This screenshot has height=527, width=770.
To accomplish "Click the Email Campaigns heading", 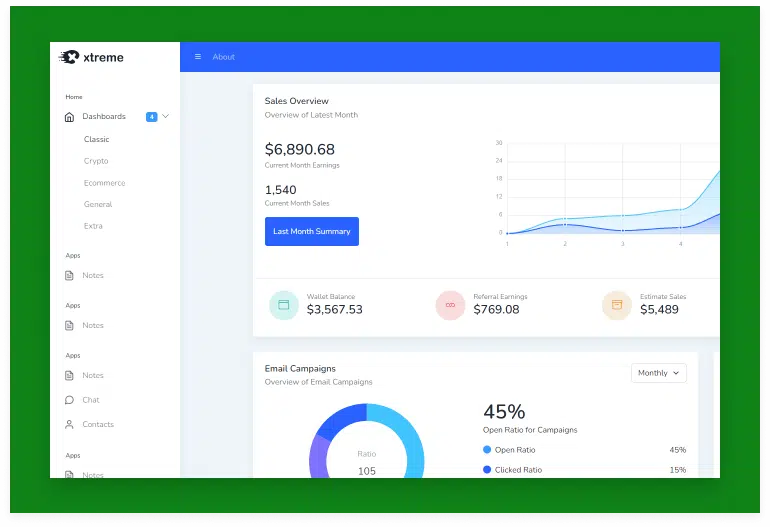I will [300, 368].
